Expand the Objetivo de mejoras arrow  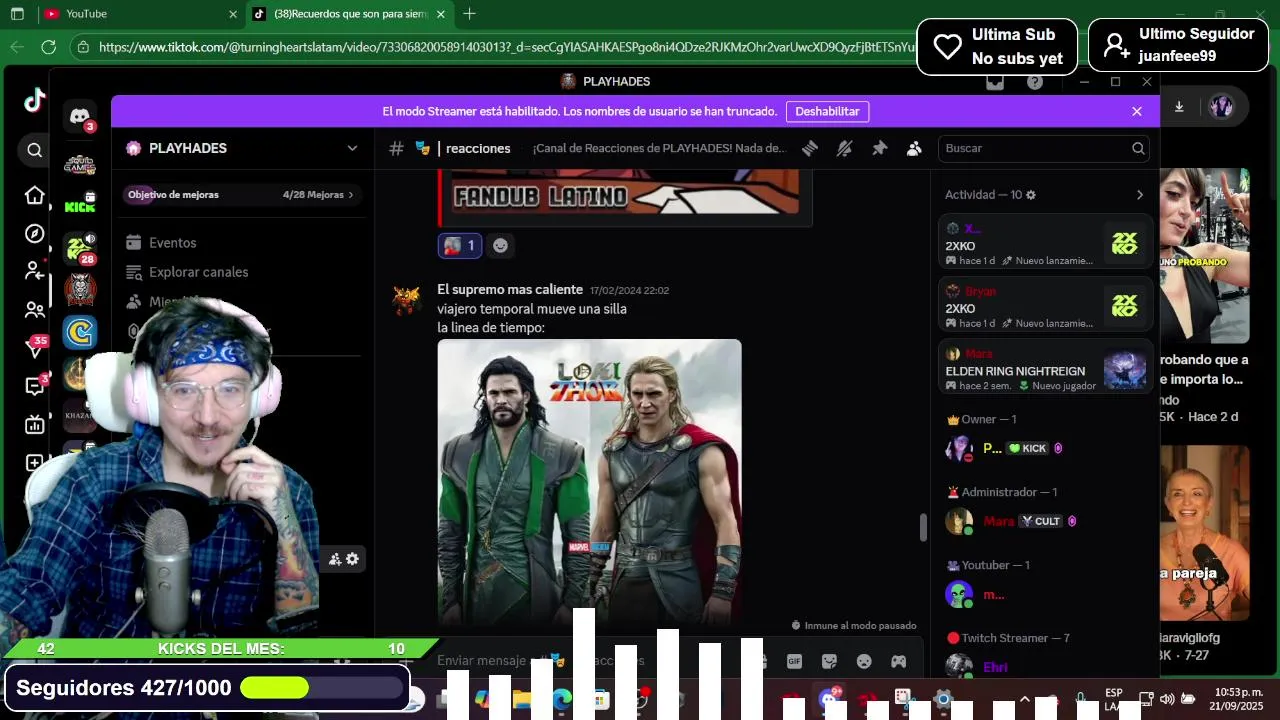coord(350,195)
